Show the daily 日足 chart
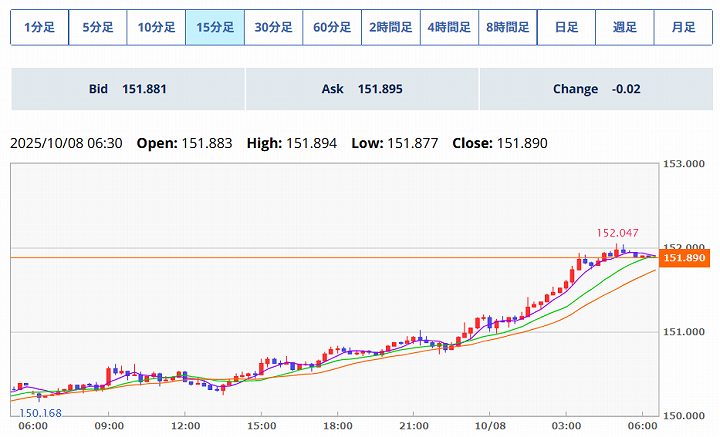 click(x=566, y=27)
